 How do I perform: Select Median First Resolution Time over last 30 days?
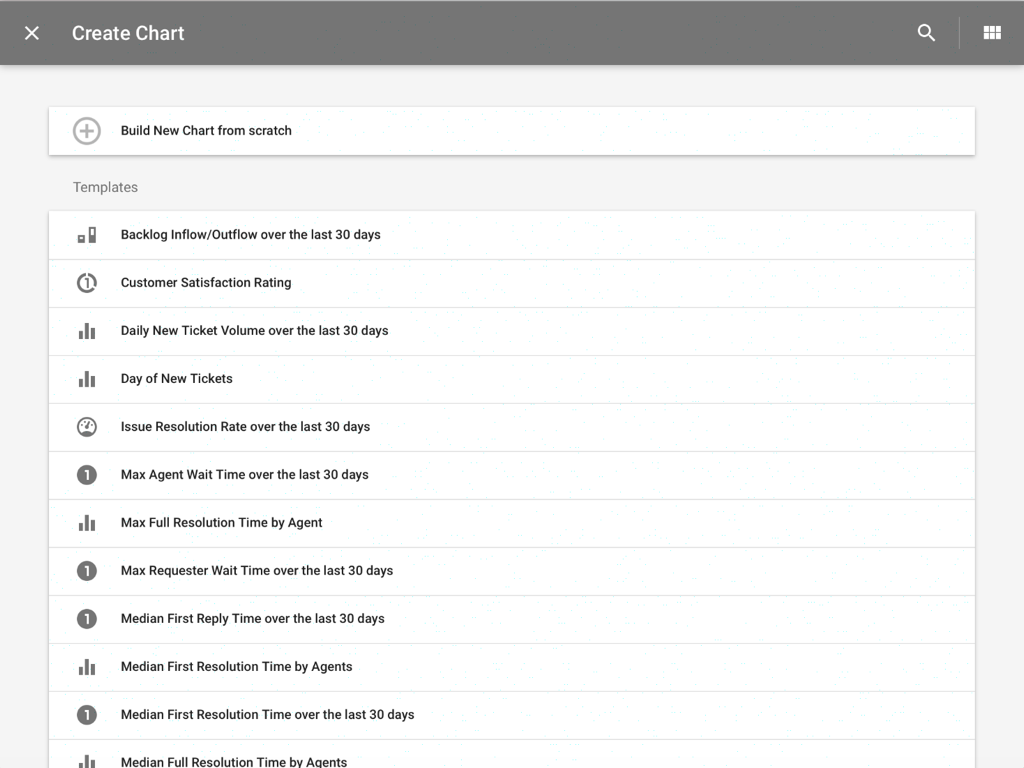267,715
